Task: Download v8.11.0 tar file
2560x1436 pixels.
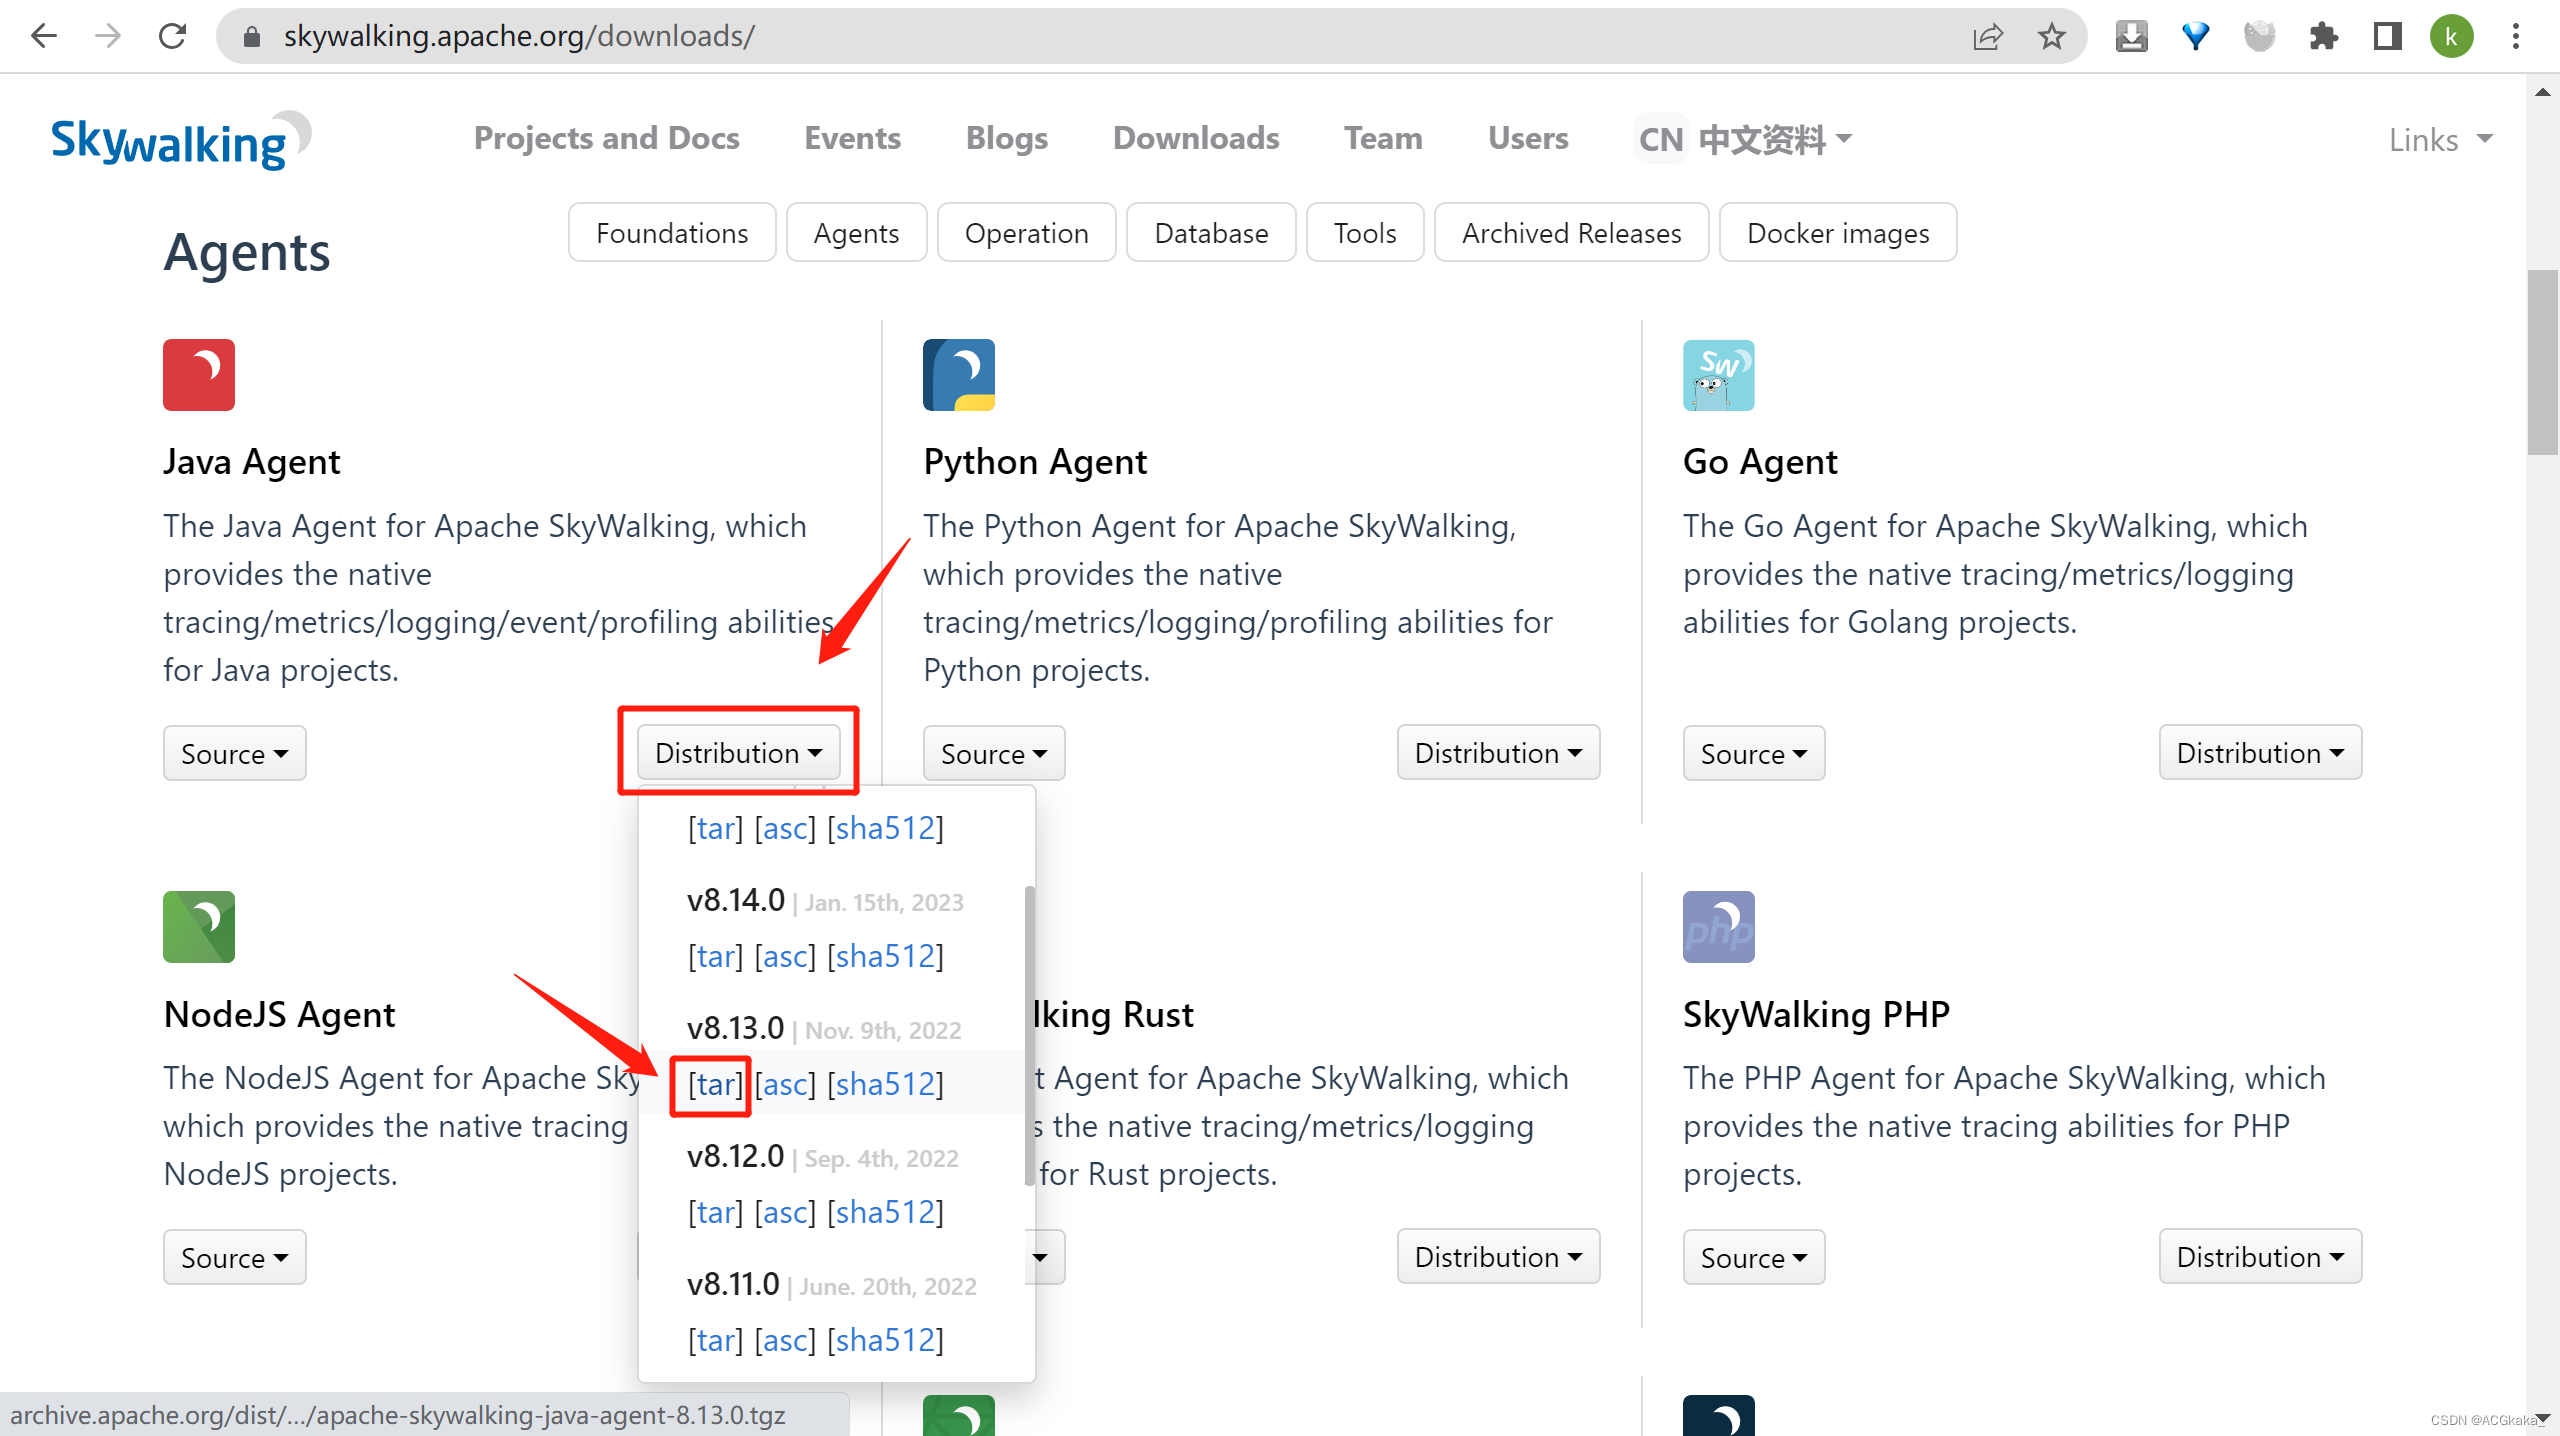Action: 715,1340
